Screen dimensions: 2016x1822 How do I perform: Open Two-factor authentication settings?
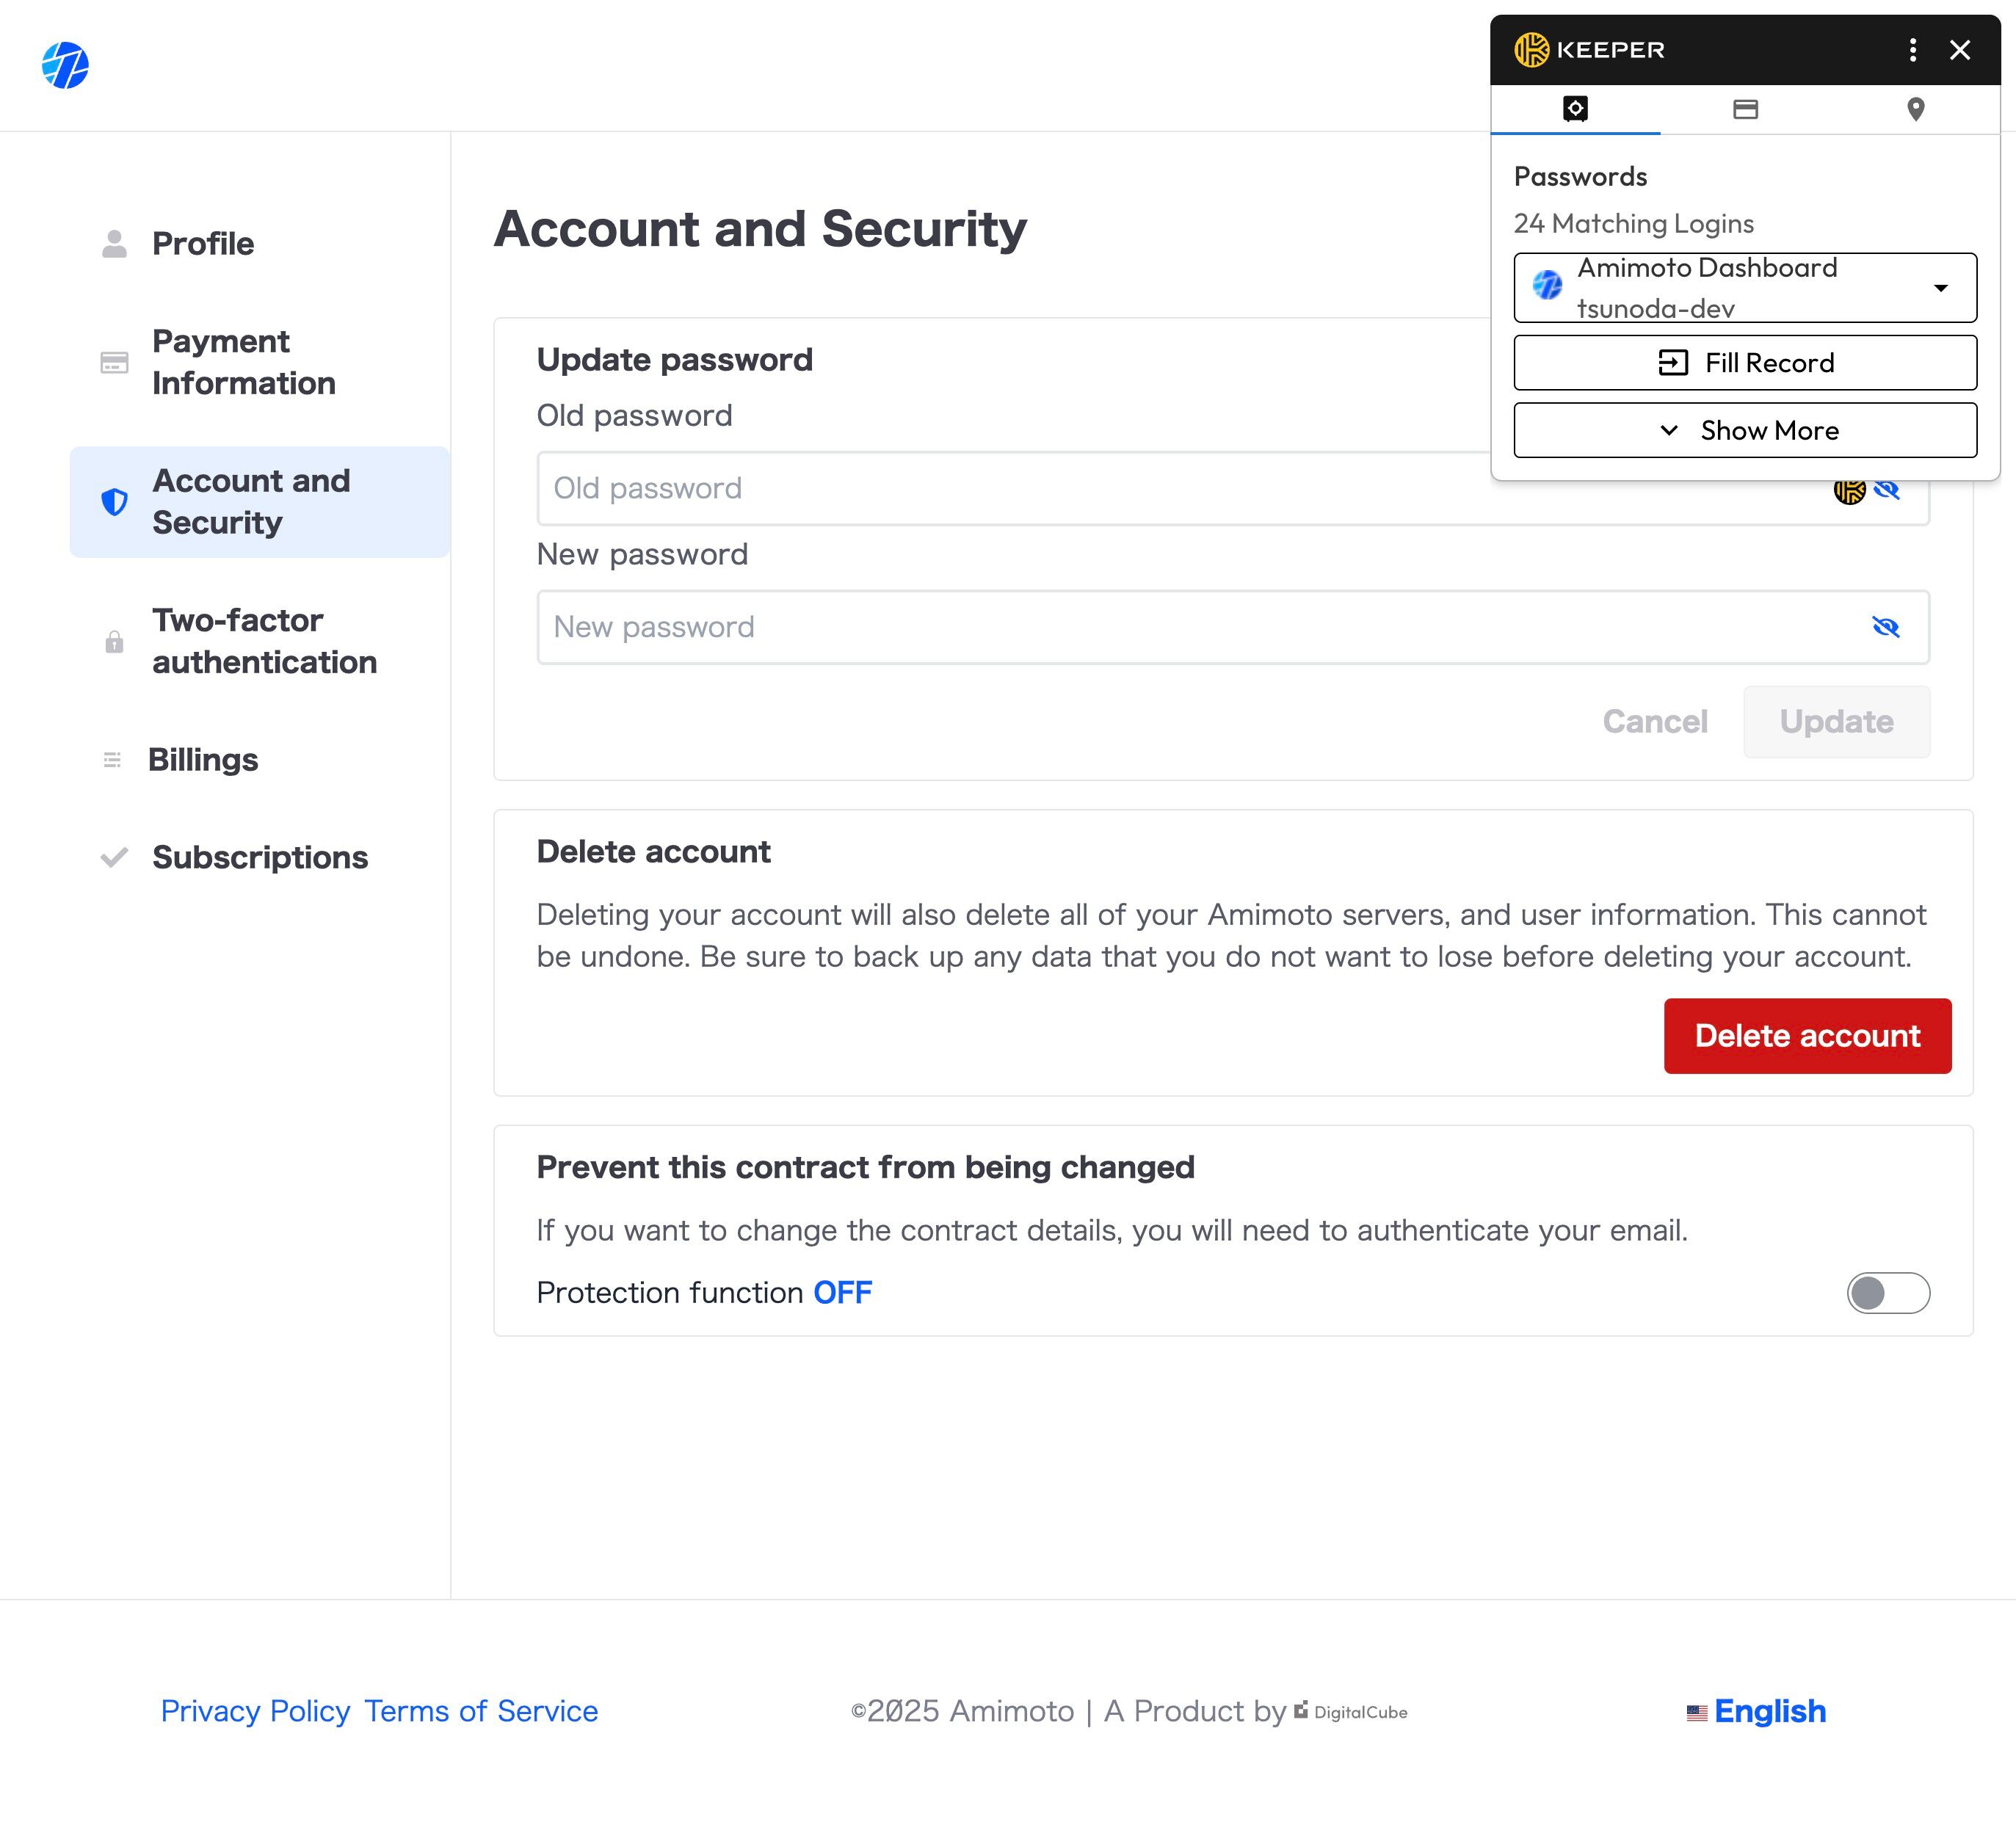click(263, 641)
